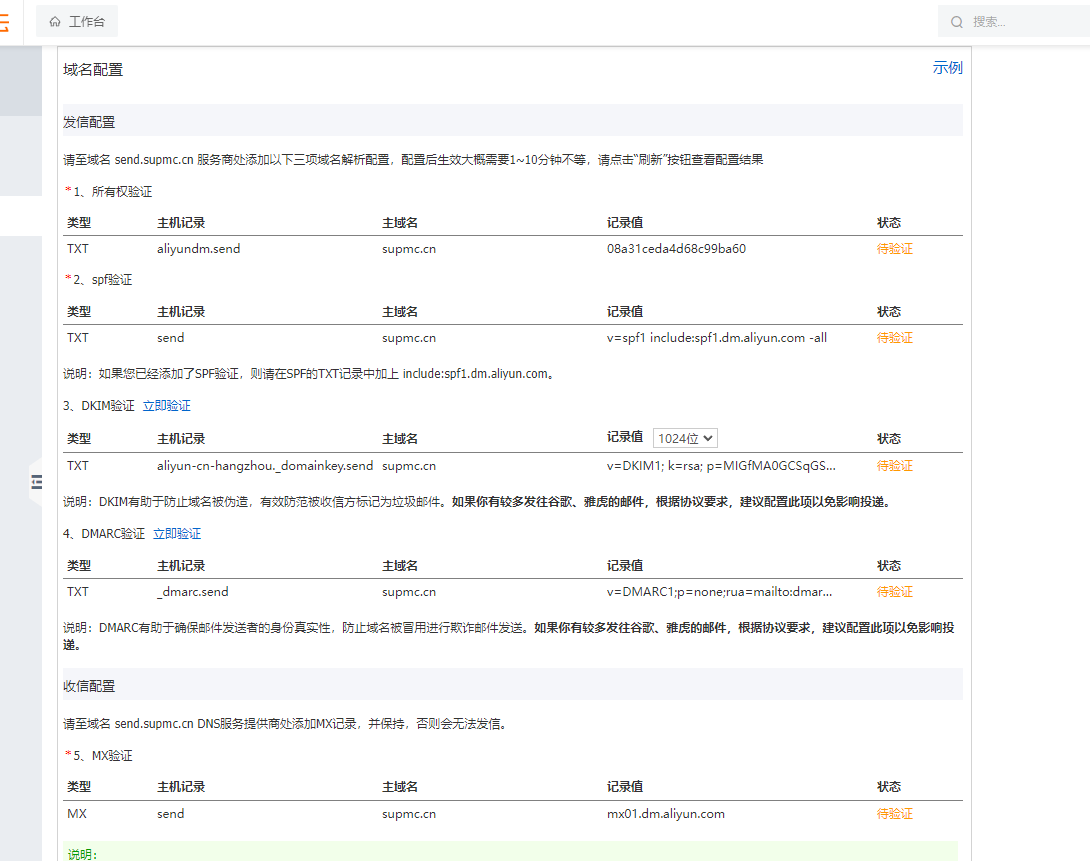Toggle the sidebar collapse handle icon
Viewport: 1090px width, 861px height.
tap(37, 482)
